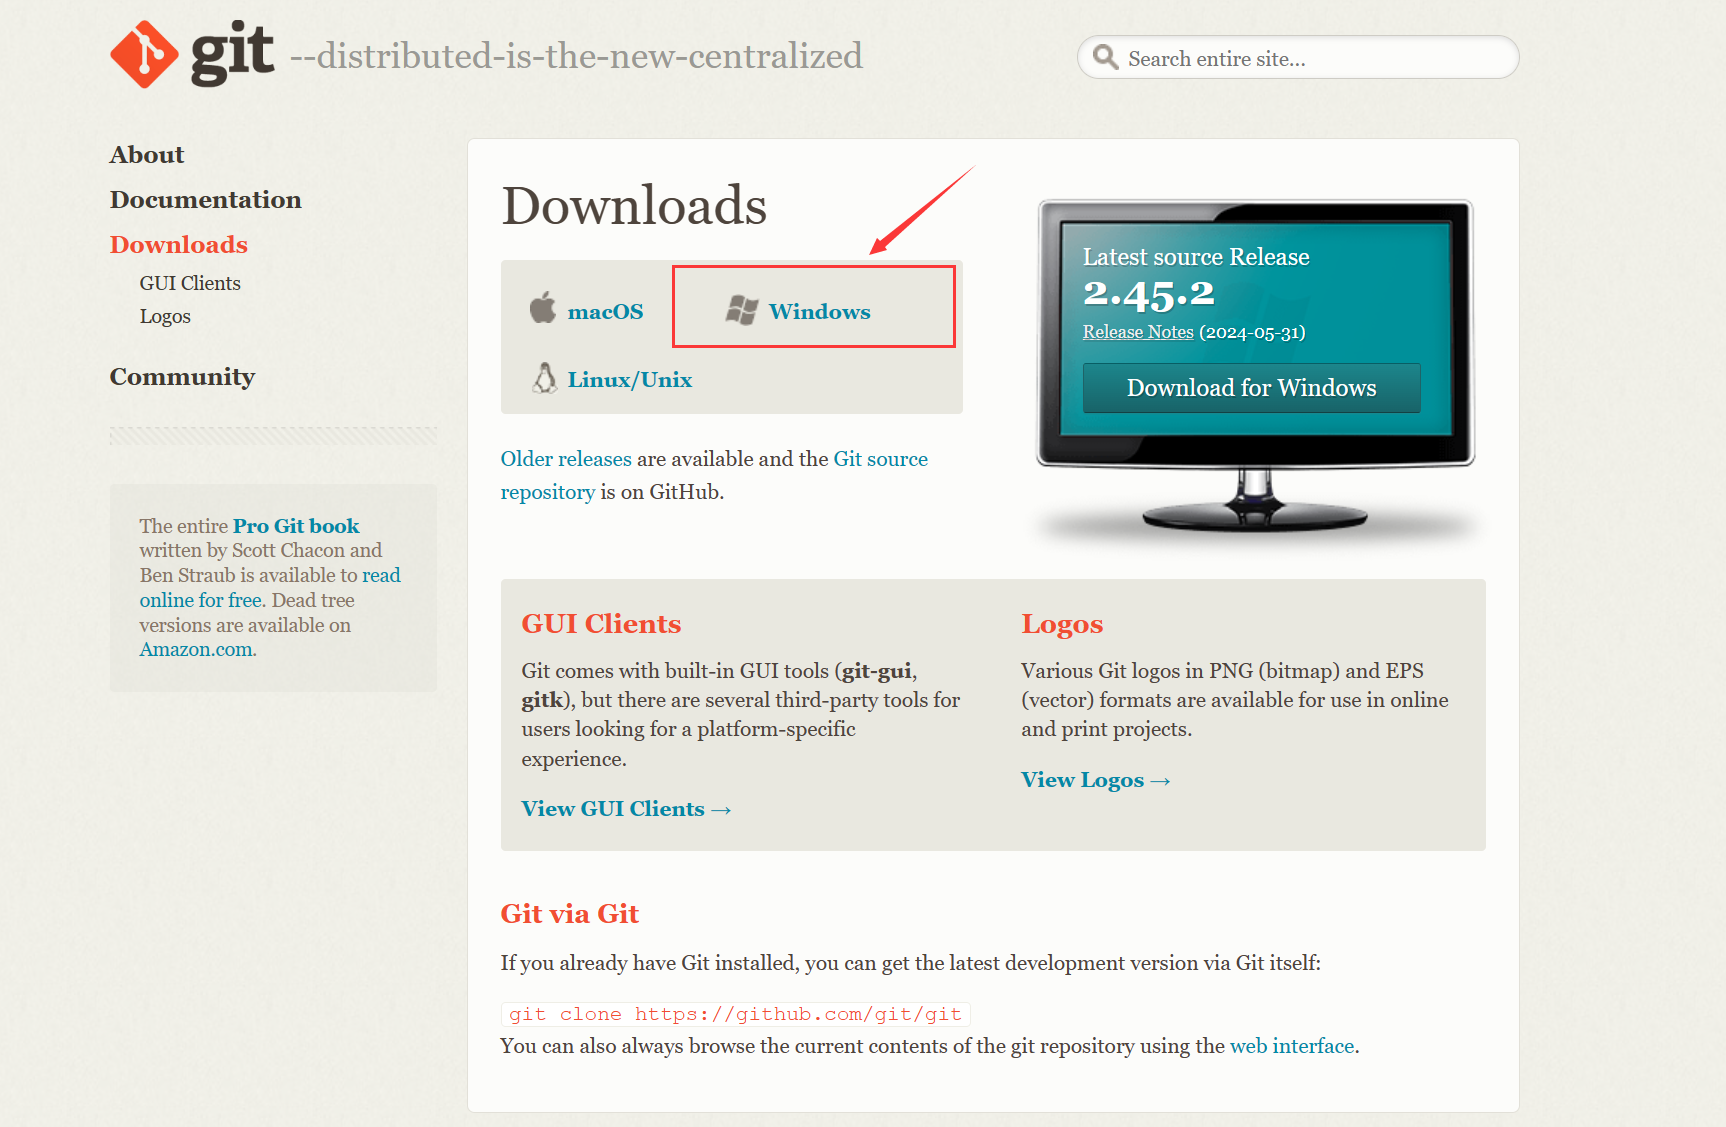Click the Latest source Release text
The image size is (1726, 1127).
[x=1196, y=257]
